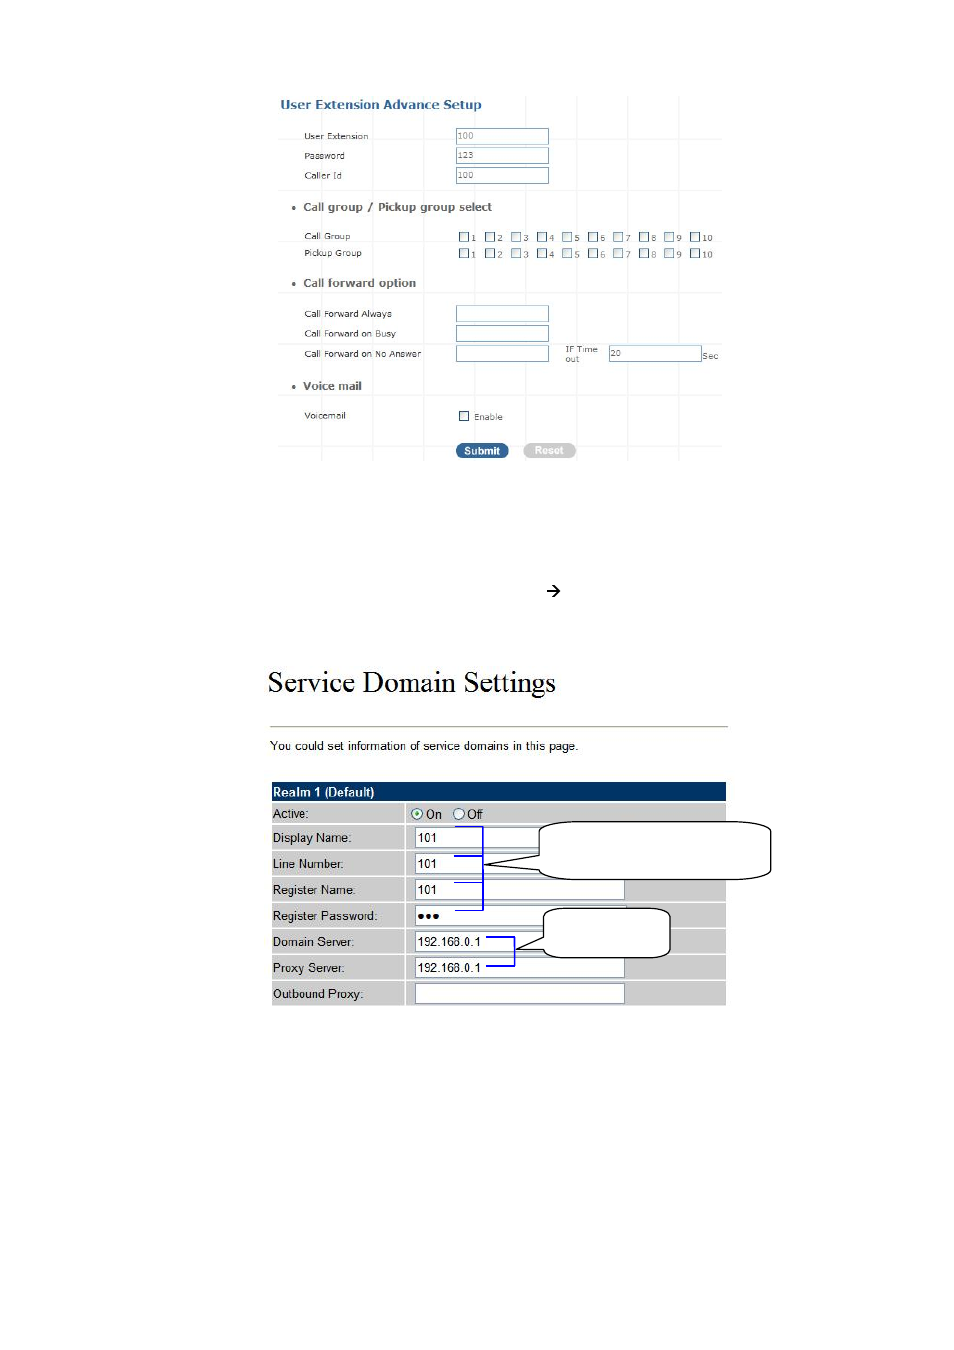Check Call Group 1 checkbox
954x1350 pixels.
(x=464, y=236)
